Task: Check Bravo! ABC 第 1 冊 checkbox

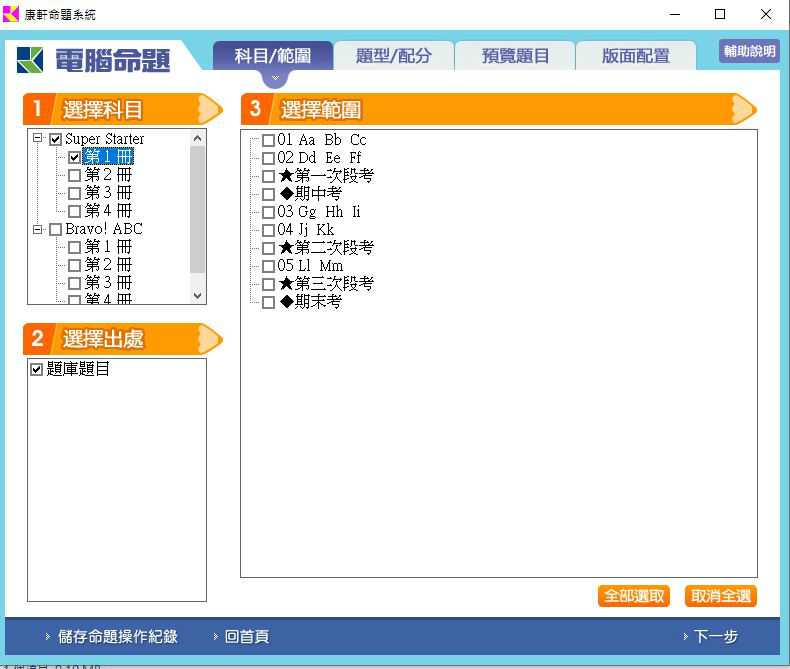Action: pos(74,247)
